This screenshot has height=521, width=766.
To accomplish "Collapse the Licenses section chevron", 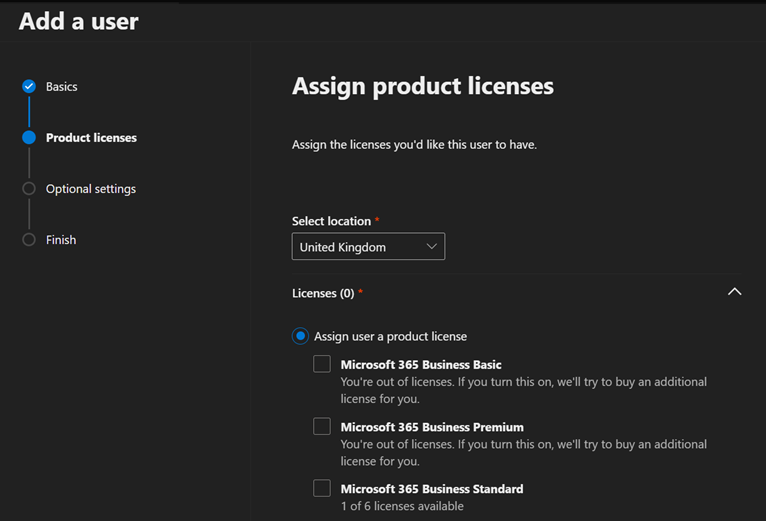I will click(734, 292).
